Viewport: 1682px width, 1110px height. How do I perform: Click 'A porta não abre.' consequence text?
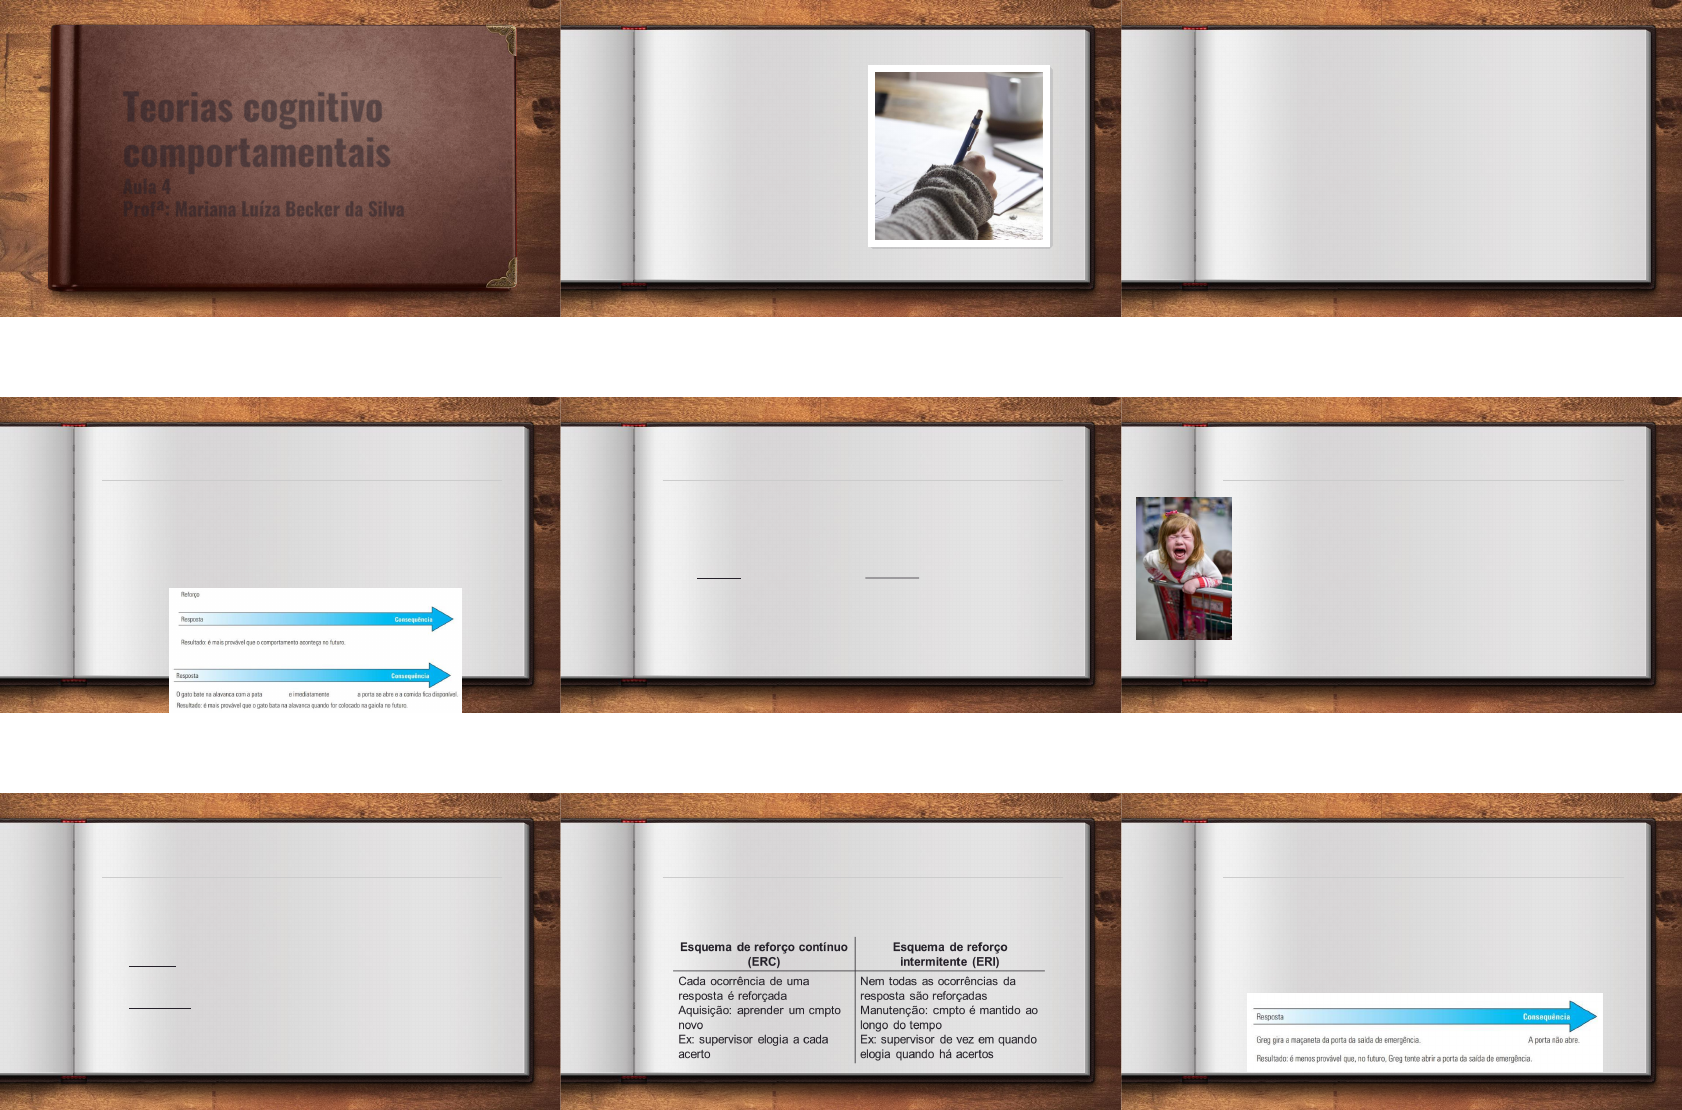click(1553, 1040)
